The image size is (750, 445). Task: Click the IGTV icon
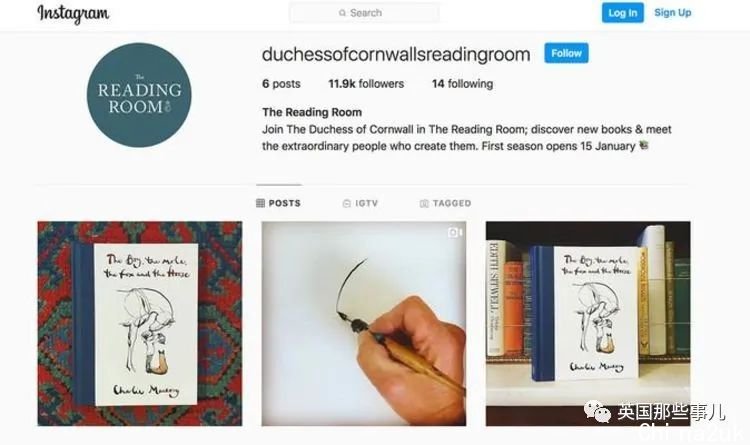(347, 203)
